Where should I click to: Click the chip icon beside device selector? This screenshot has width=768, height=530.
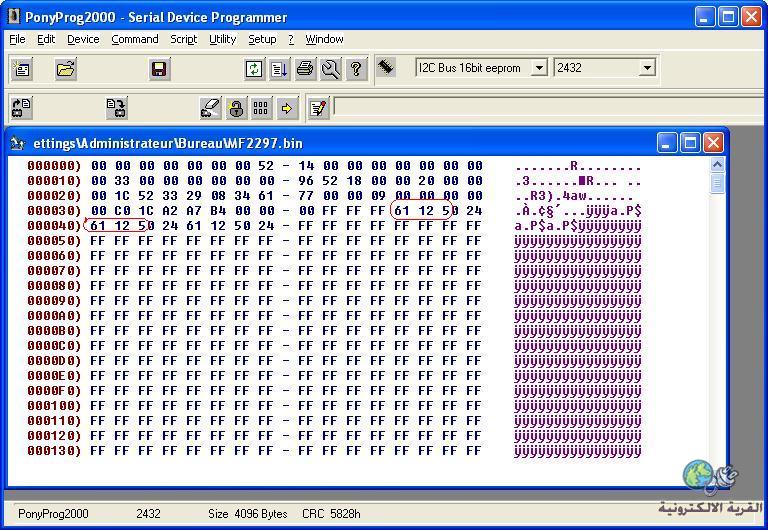[x=386, y=67]
